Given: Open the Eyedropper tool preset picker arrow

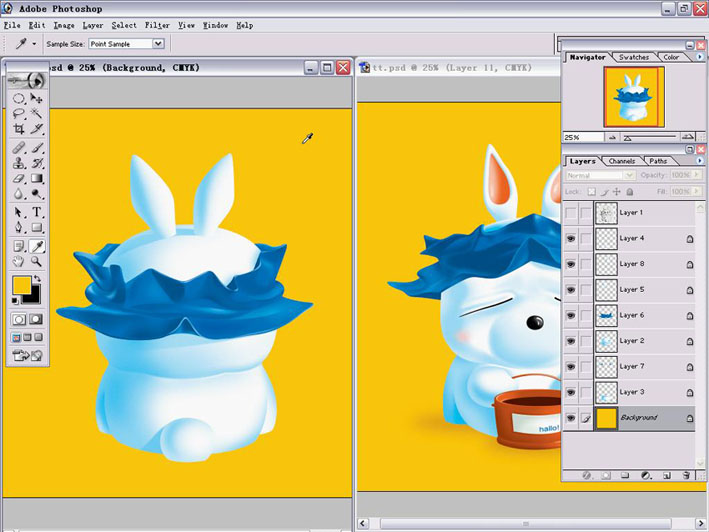Looking at the screenshot, I should coord(34,44).
